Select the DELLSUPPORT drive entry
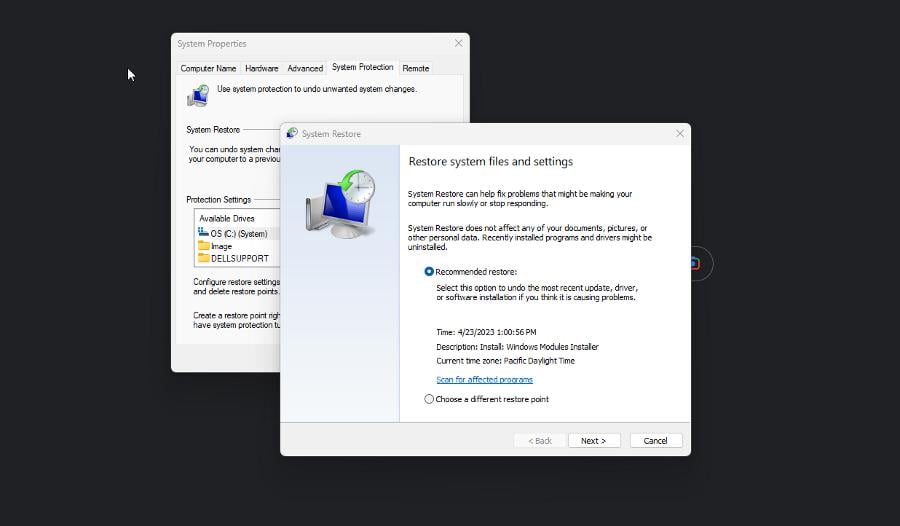Screen dimensions: 900x526 (238, 258)
